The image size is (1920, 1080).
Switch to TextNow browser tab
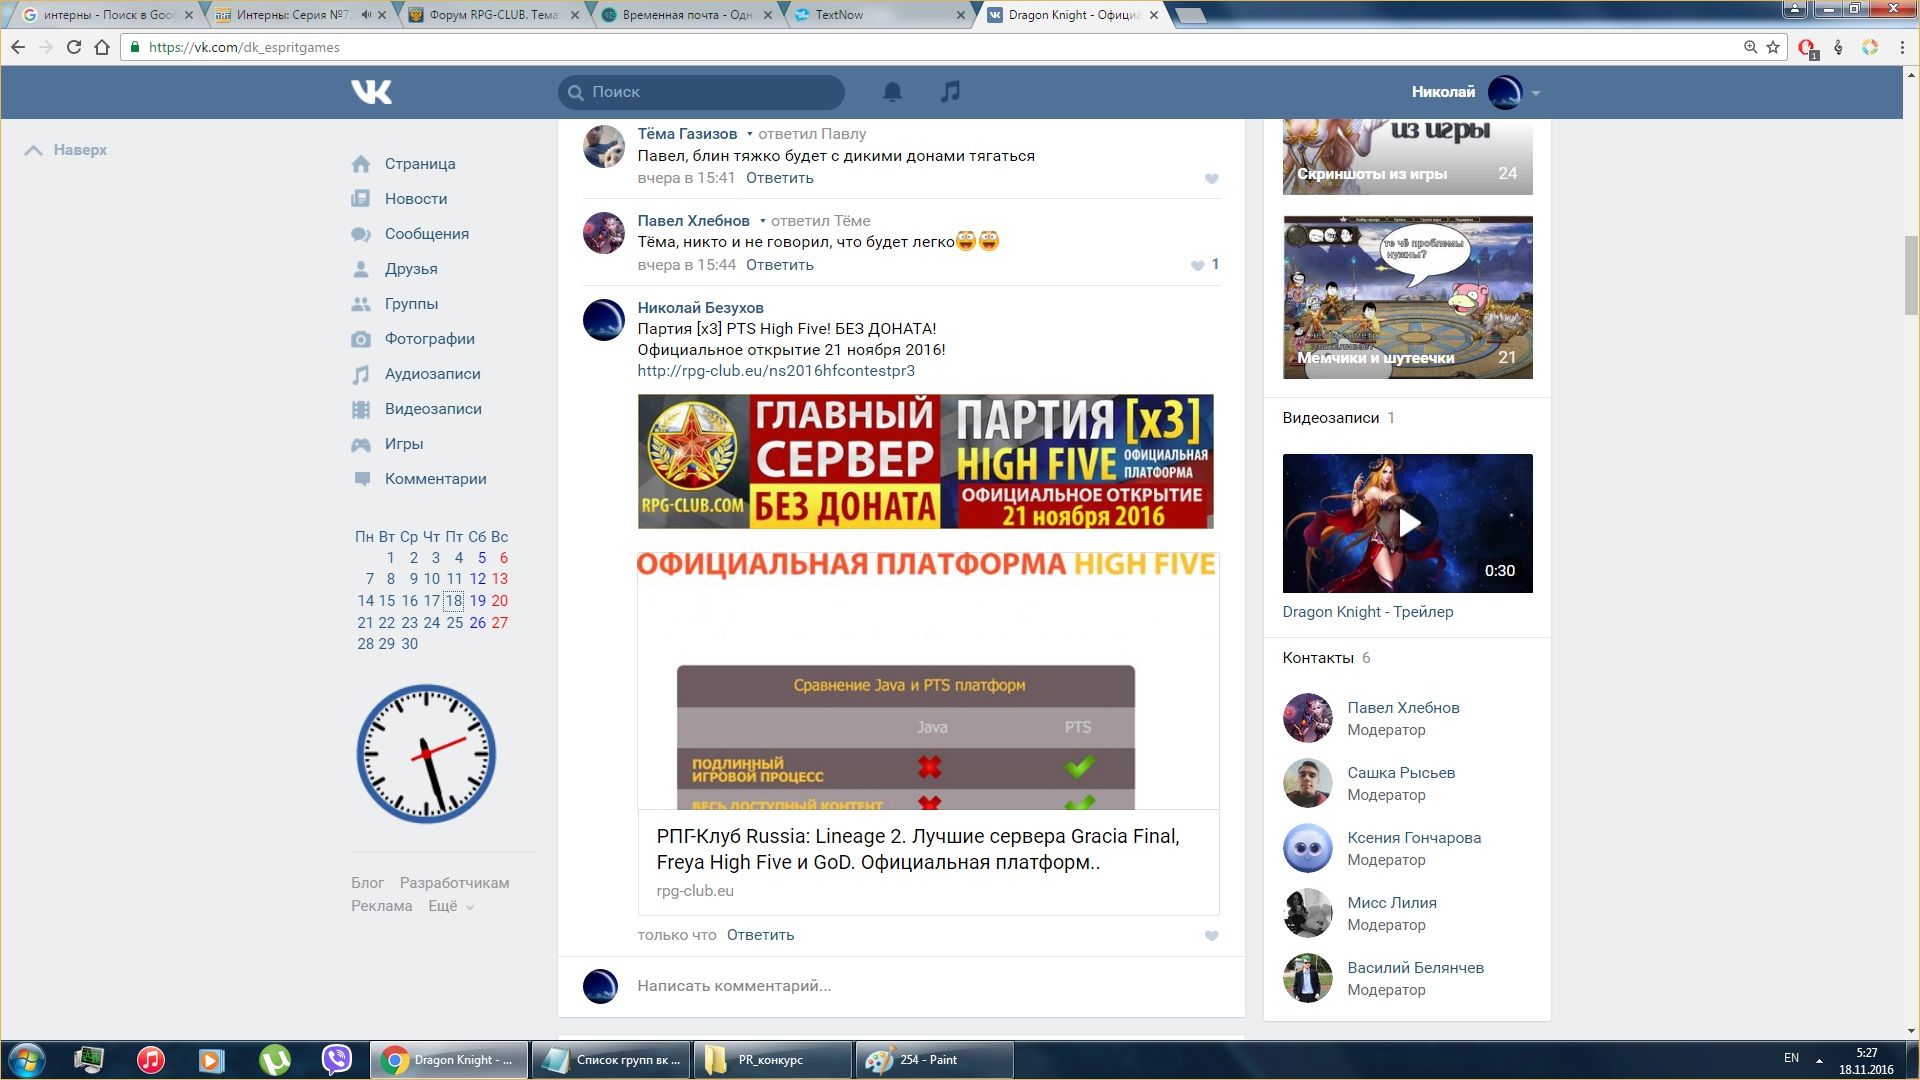(x=838, y=15)
